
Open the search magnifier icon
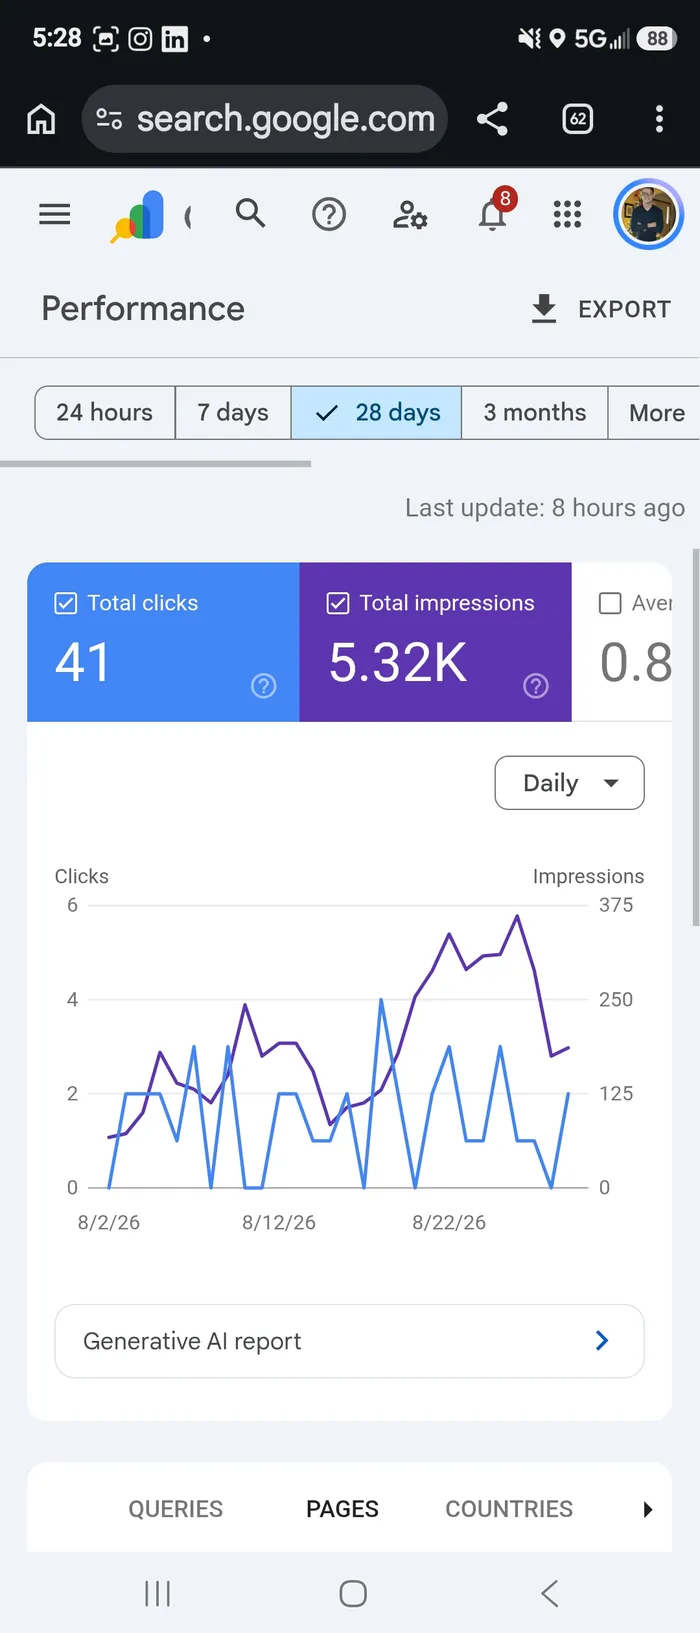point(250,213)
